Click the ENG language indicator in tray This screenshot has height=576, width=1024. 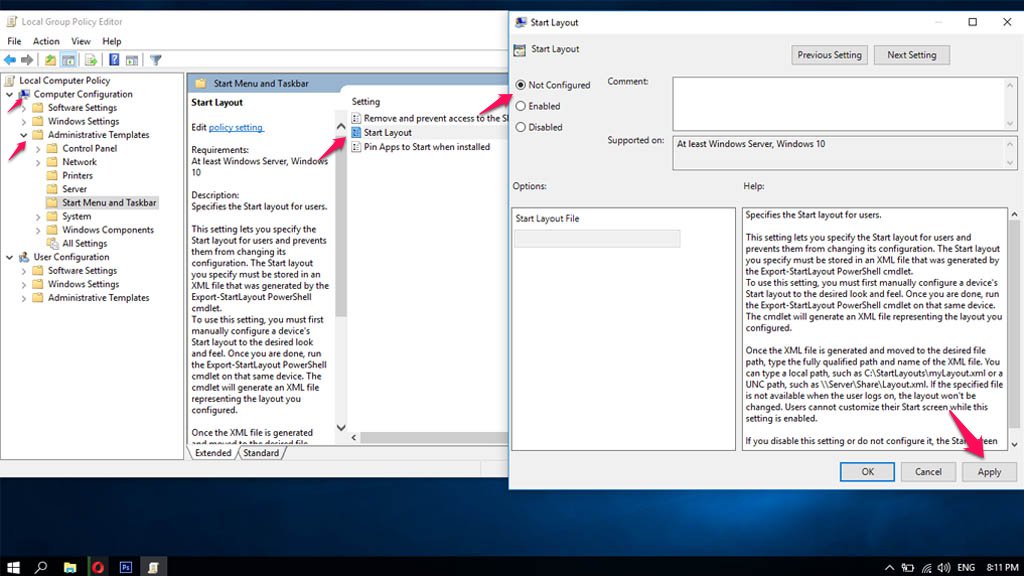[x=966, y=568]
